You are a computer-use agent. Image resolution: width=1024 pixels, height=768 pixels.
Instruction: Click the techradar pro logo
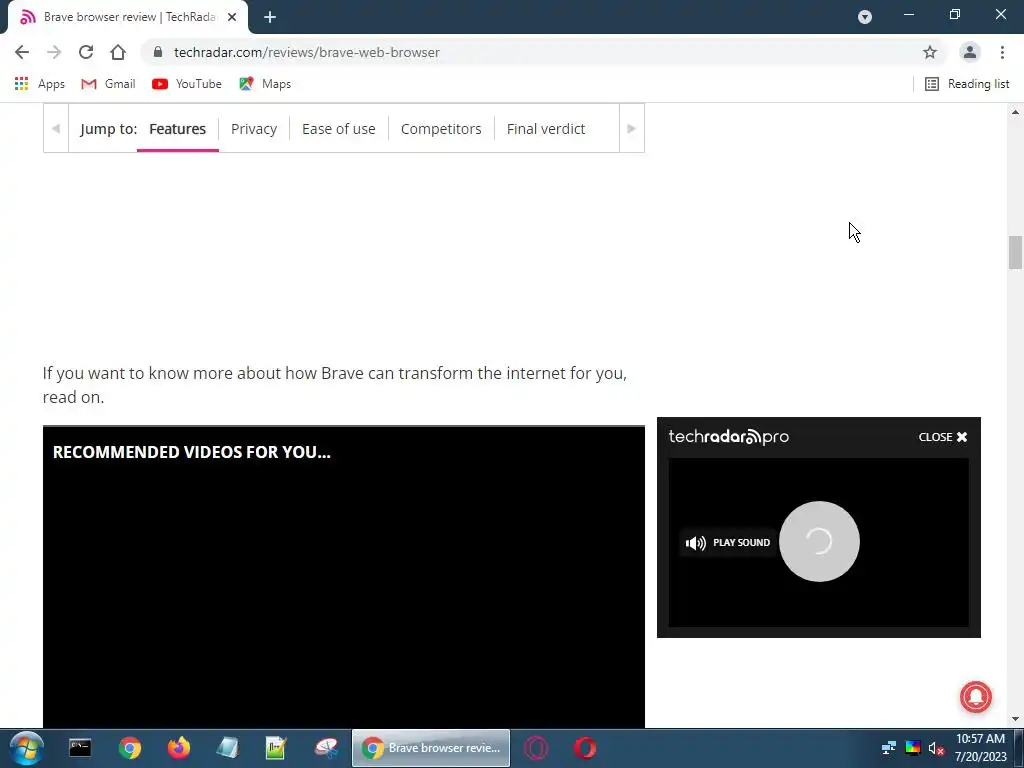[729, 437]
